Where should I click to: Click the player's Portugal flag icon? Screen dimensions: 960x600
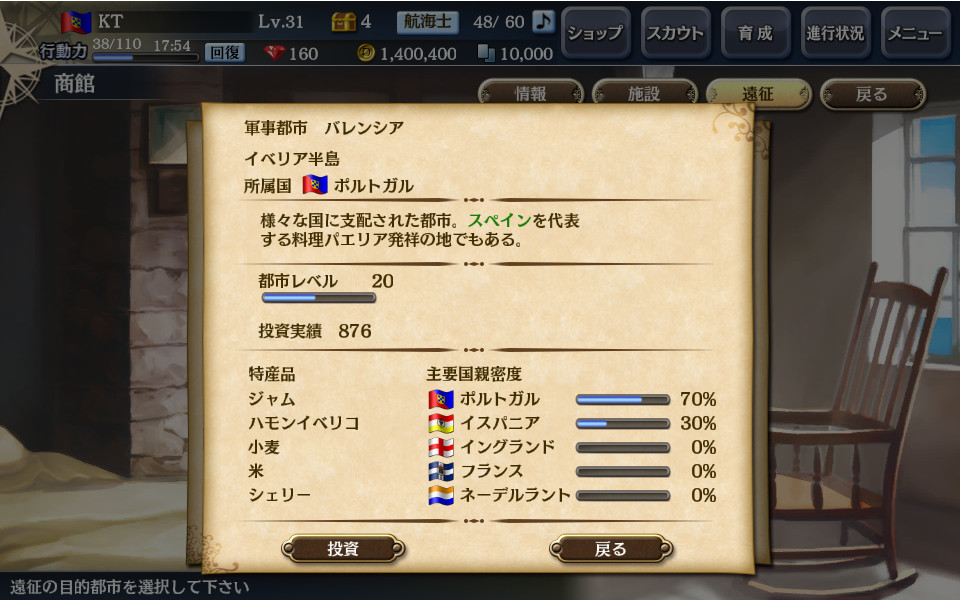pyautogui.click(x=76, y=23)
